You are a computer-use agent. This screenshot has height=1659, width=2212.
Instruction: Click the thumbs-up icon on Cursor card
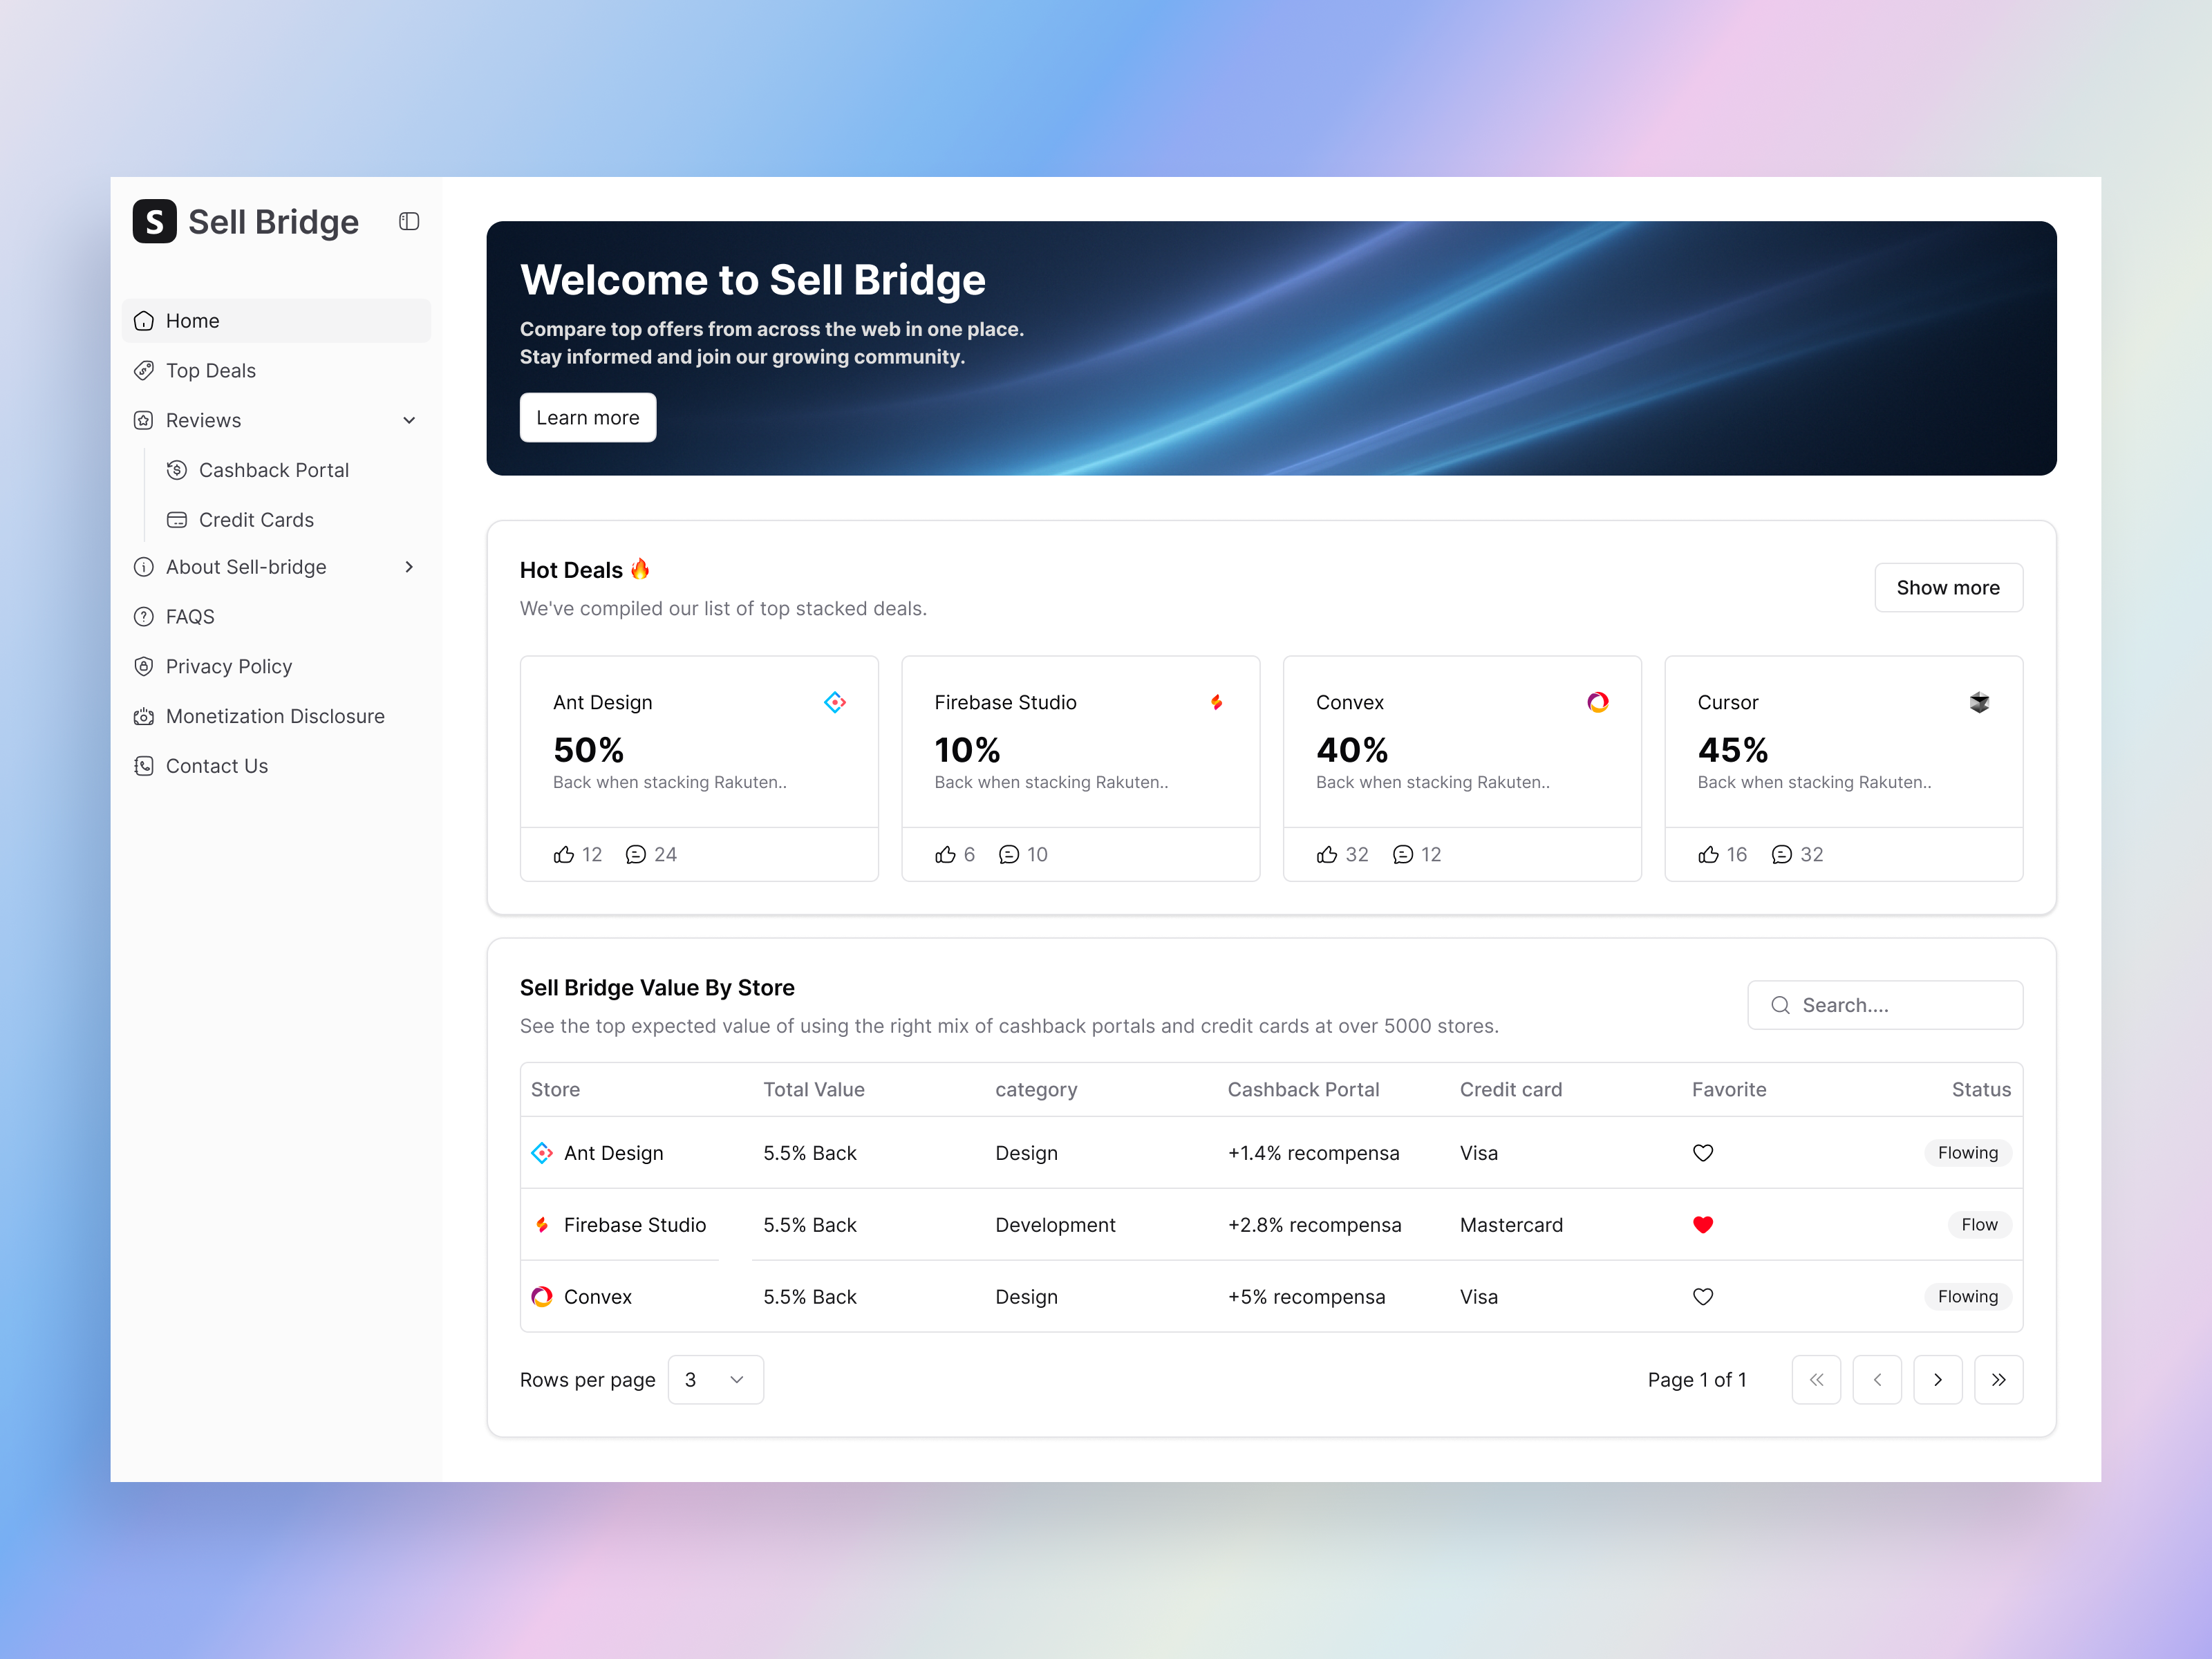pyautogui.click(x=1708, y=854)
